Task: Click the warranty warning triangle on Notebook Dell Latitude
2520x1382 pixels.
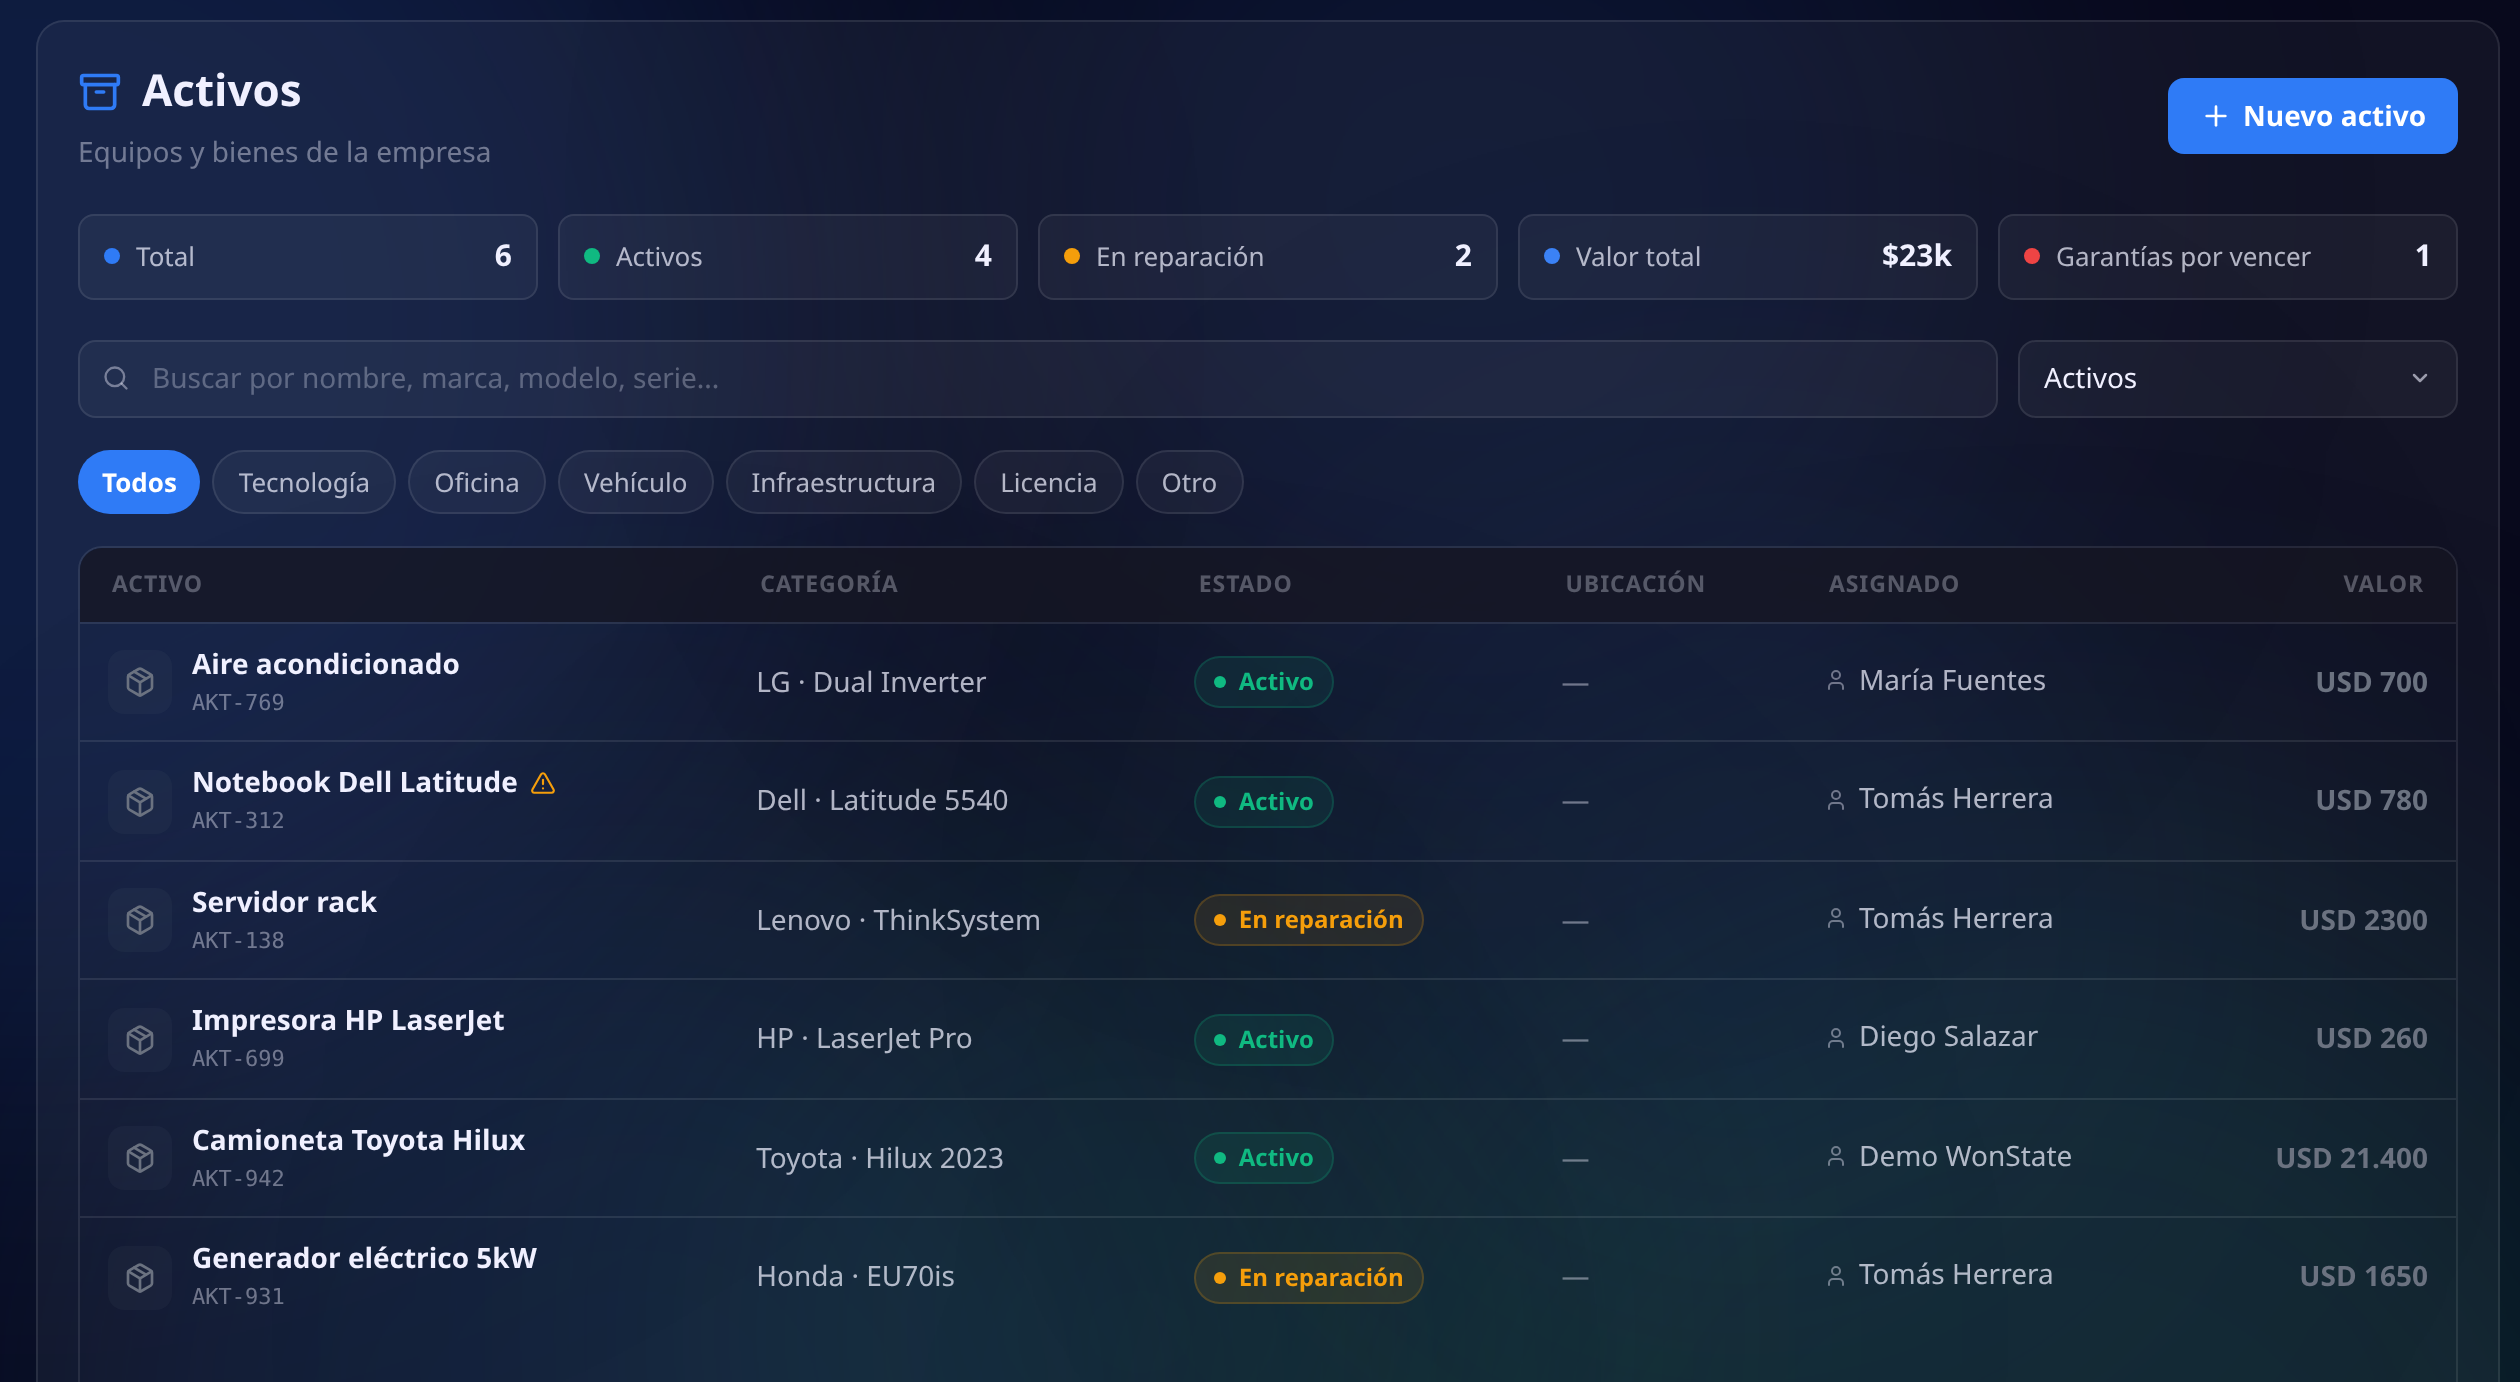Action: 543,783
